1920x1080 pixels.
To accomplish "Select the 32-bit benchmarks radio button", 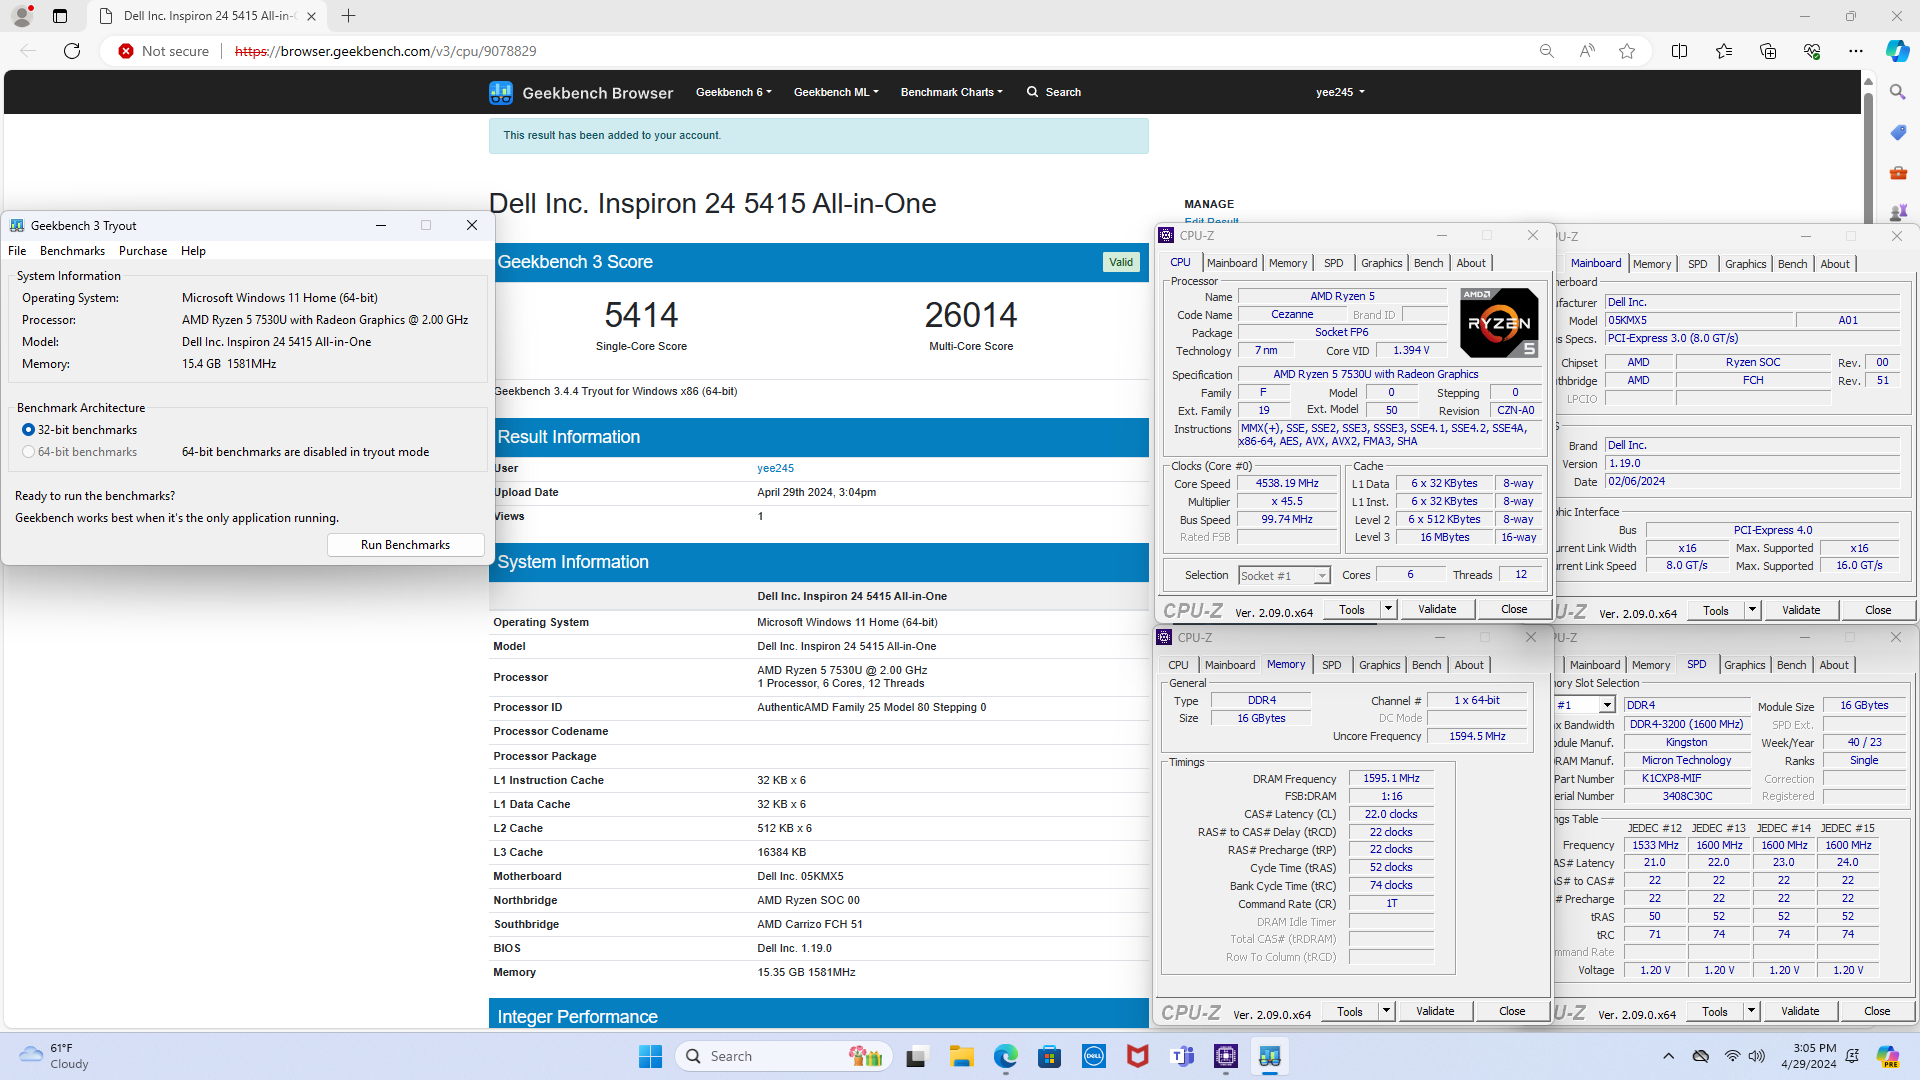I will pos(28,430).
